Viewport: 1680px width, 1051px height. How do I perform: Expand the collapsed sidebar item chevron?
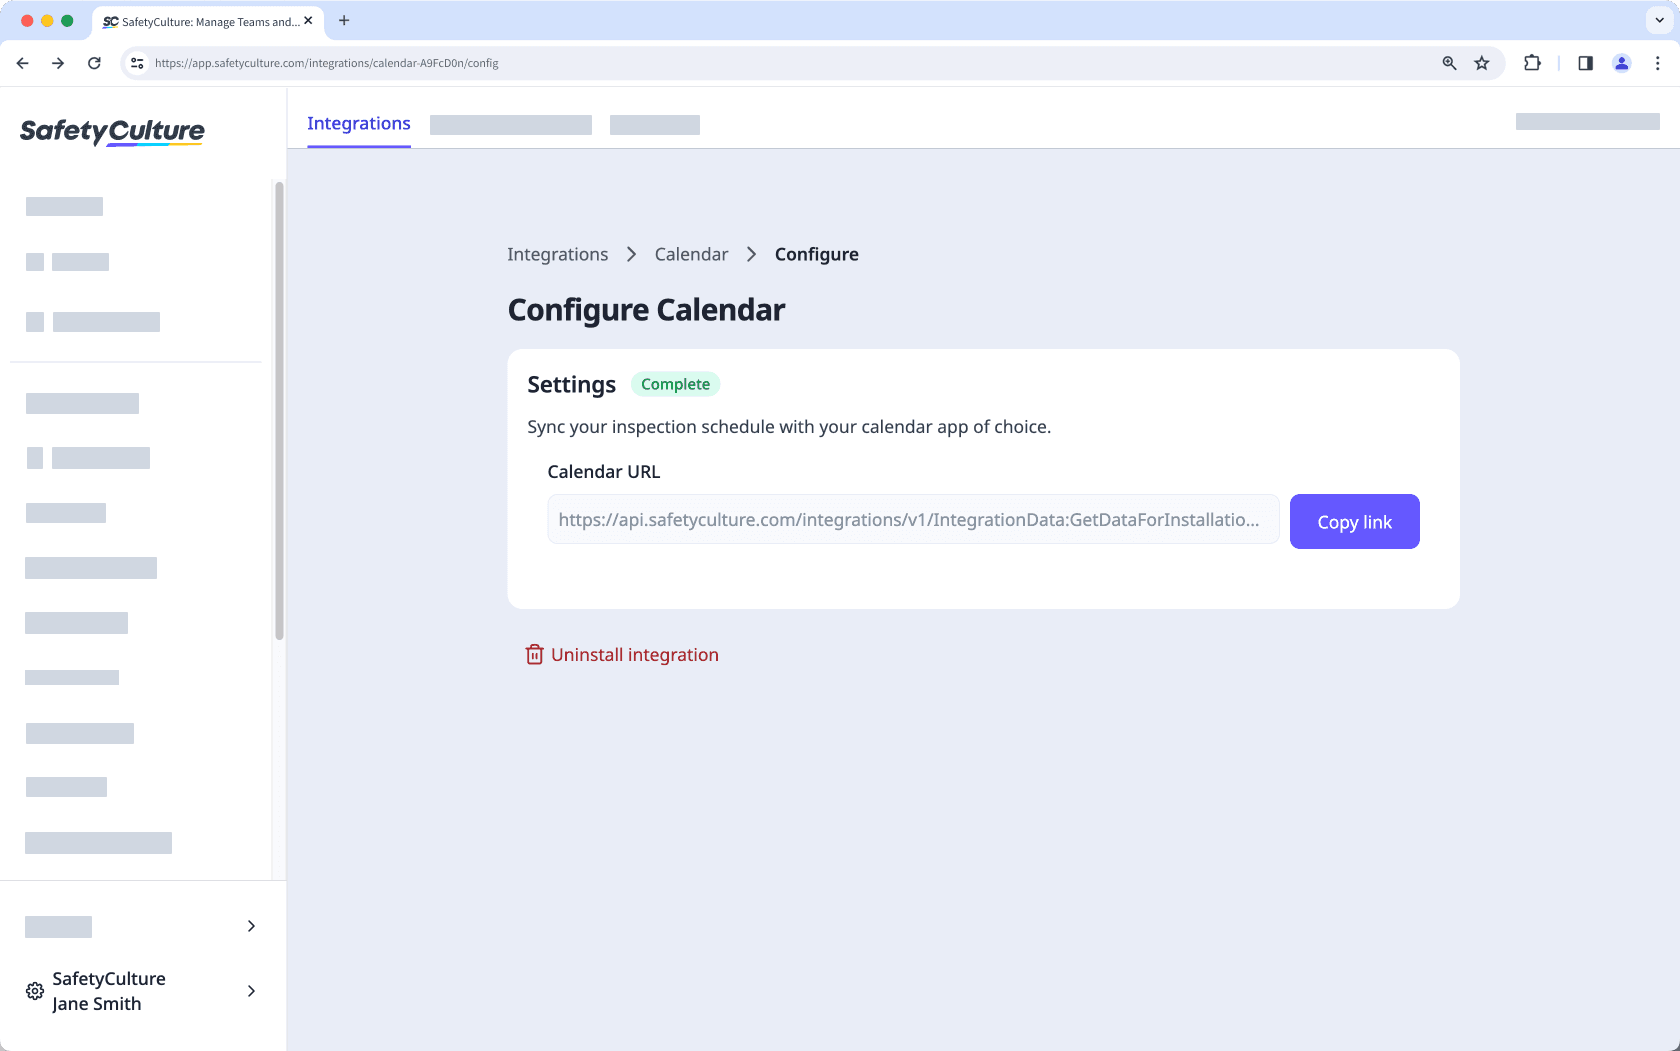251,926
